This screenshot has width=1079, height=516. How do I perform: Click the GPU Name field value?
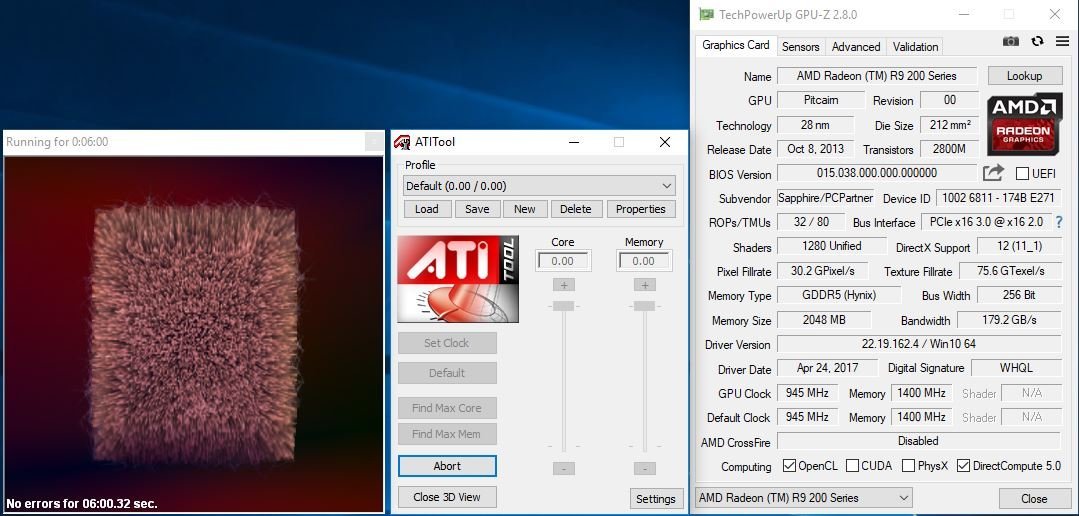pos(877,76)
